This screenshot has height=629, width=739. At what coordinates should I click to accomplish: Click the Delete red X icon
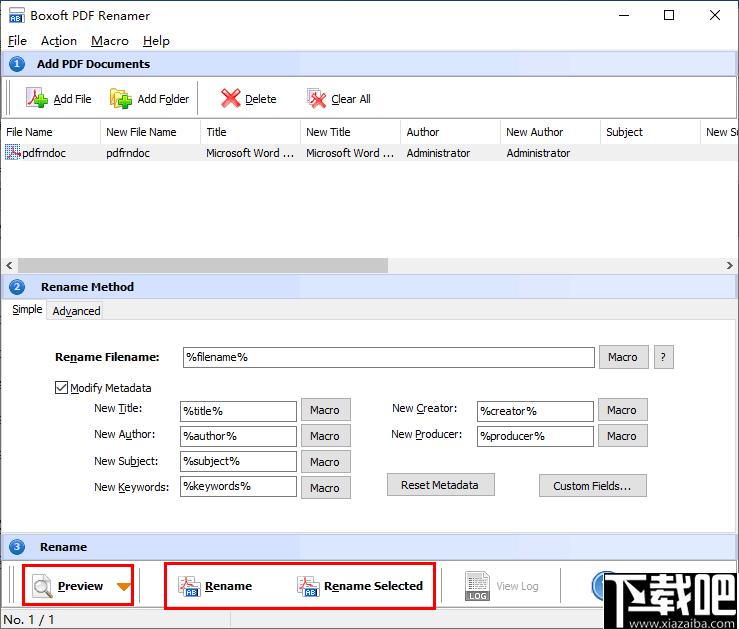(231, 98)
